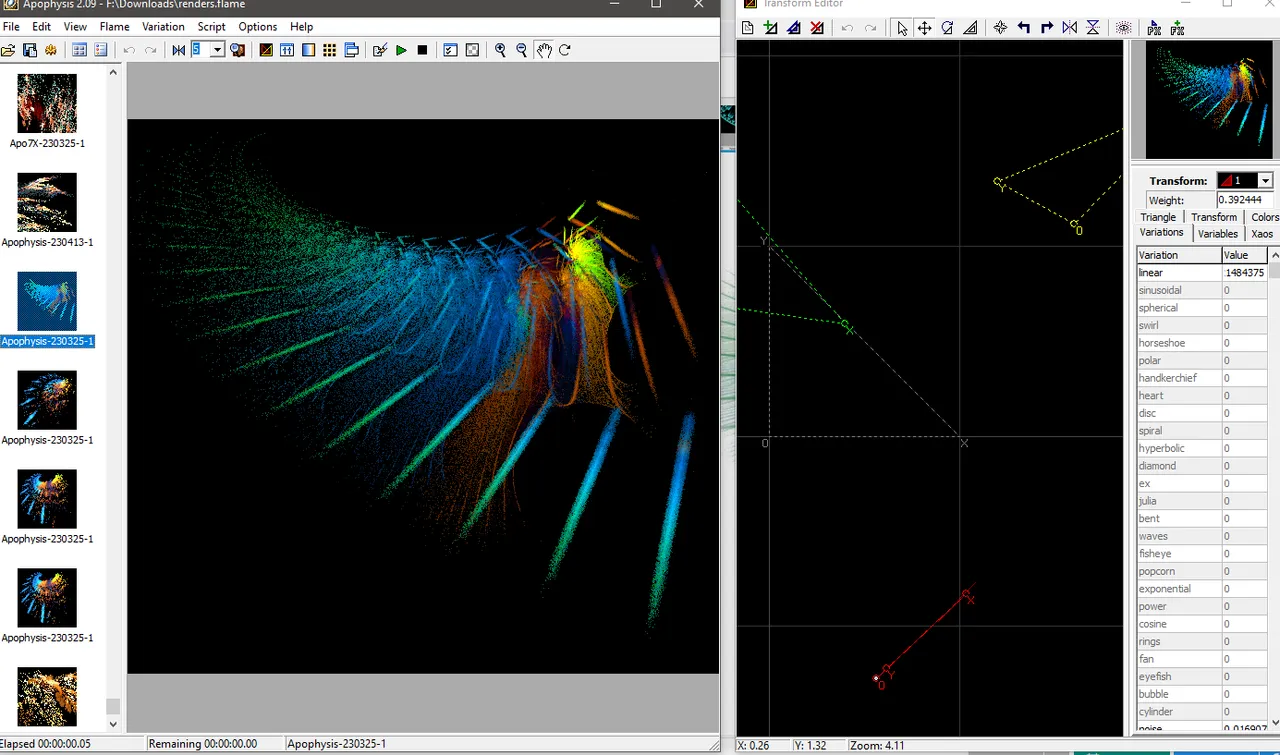The width and height of the screenshot is (1280, 755).
Task: Rotate the triangle 90° counter-clockwise
Action: [x=1024, y=28]
